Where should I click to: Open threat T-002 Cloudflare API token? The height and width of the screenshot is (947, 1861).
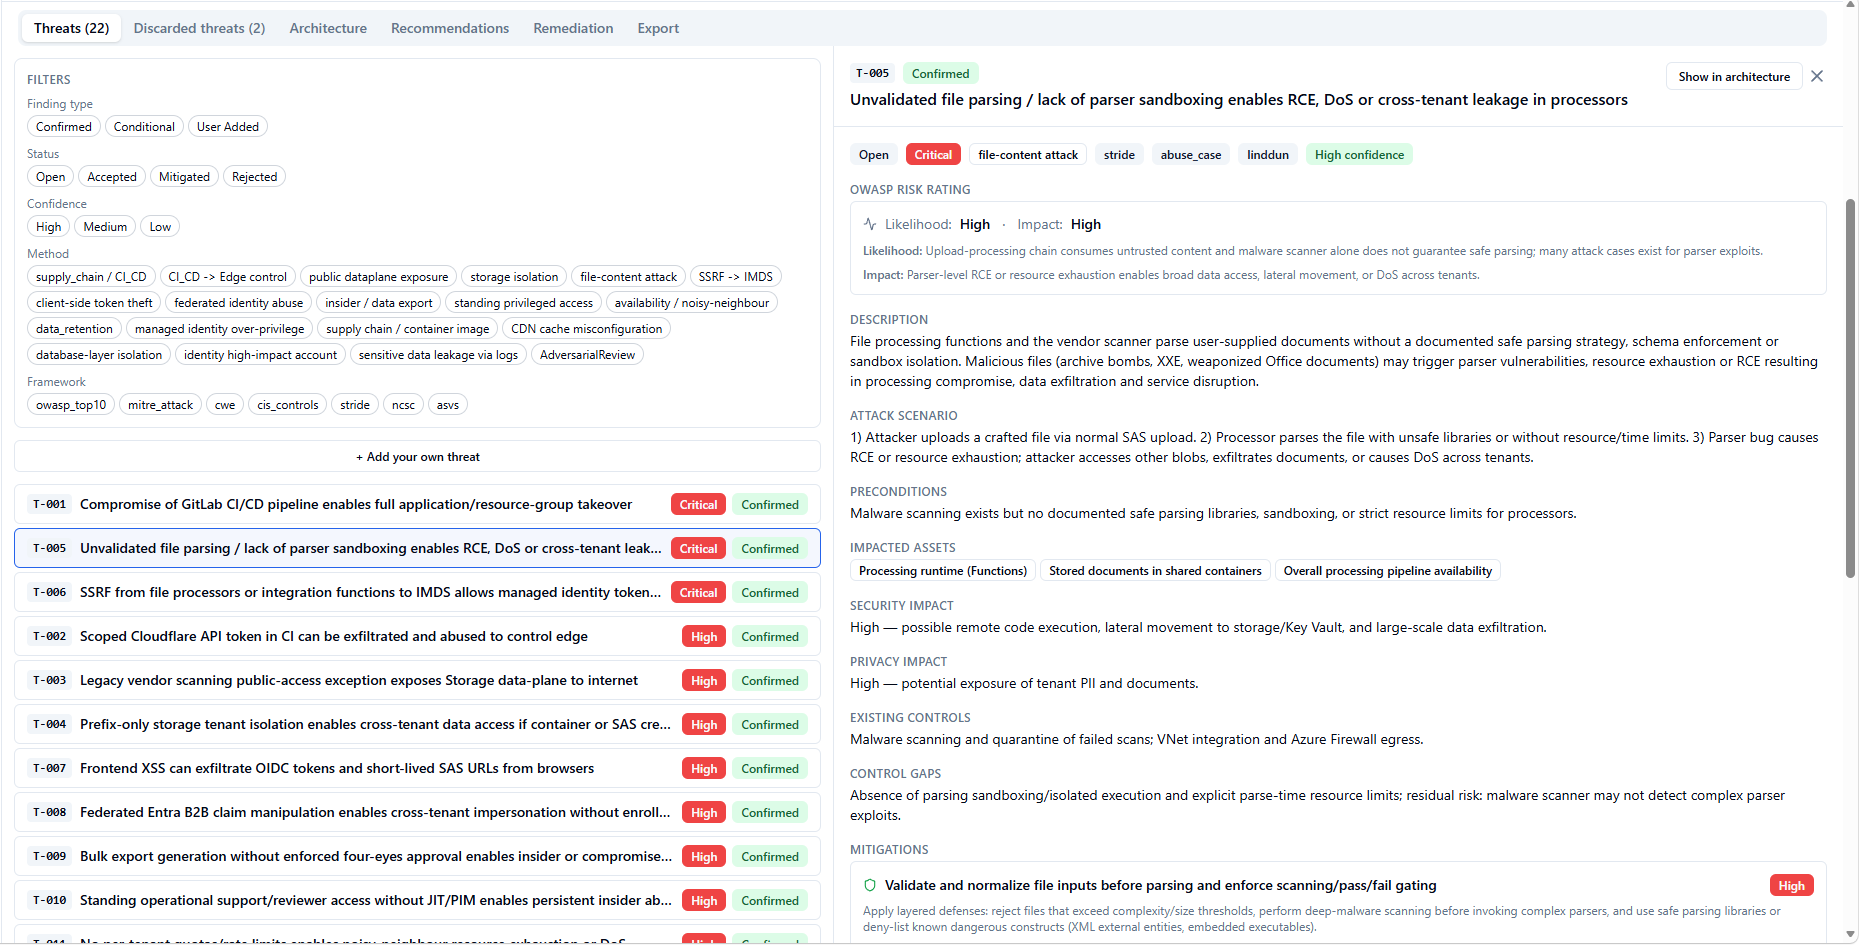(418, 637)
